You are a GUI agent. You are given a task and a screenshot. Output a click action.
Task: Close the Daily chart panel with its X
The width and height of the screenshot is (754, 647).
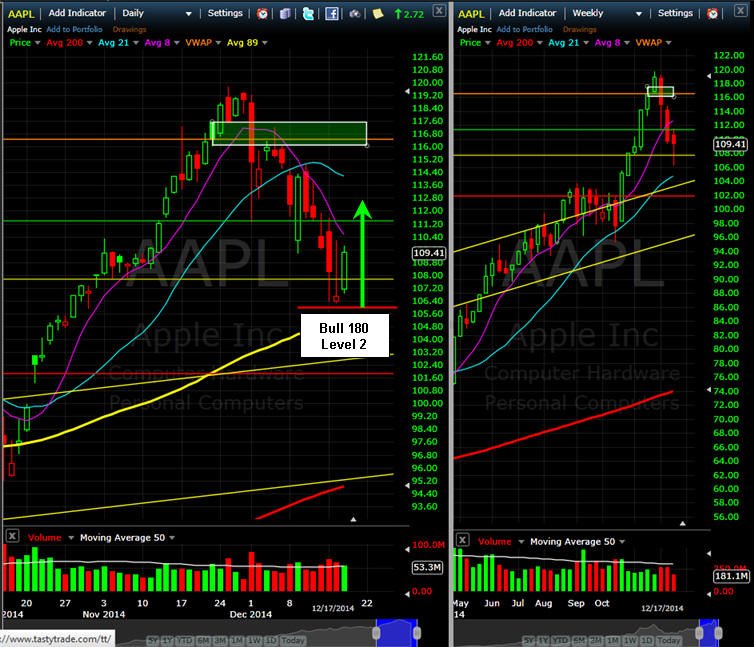[x=439, y=11]
